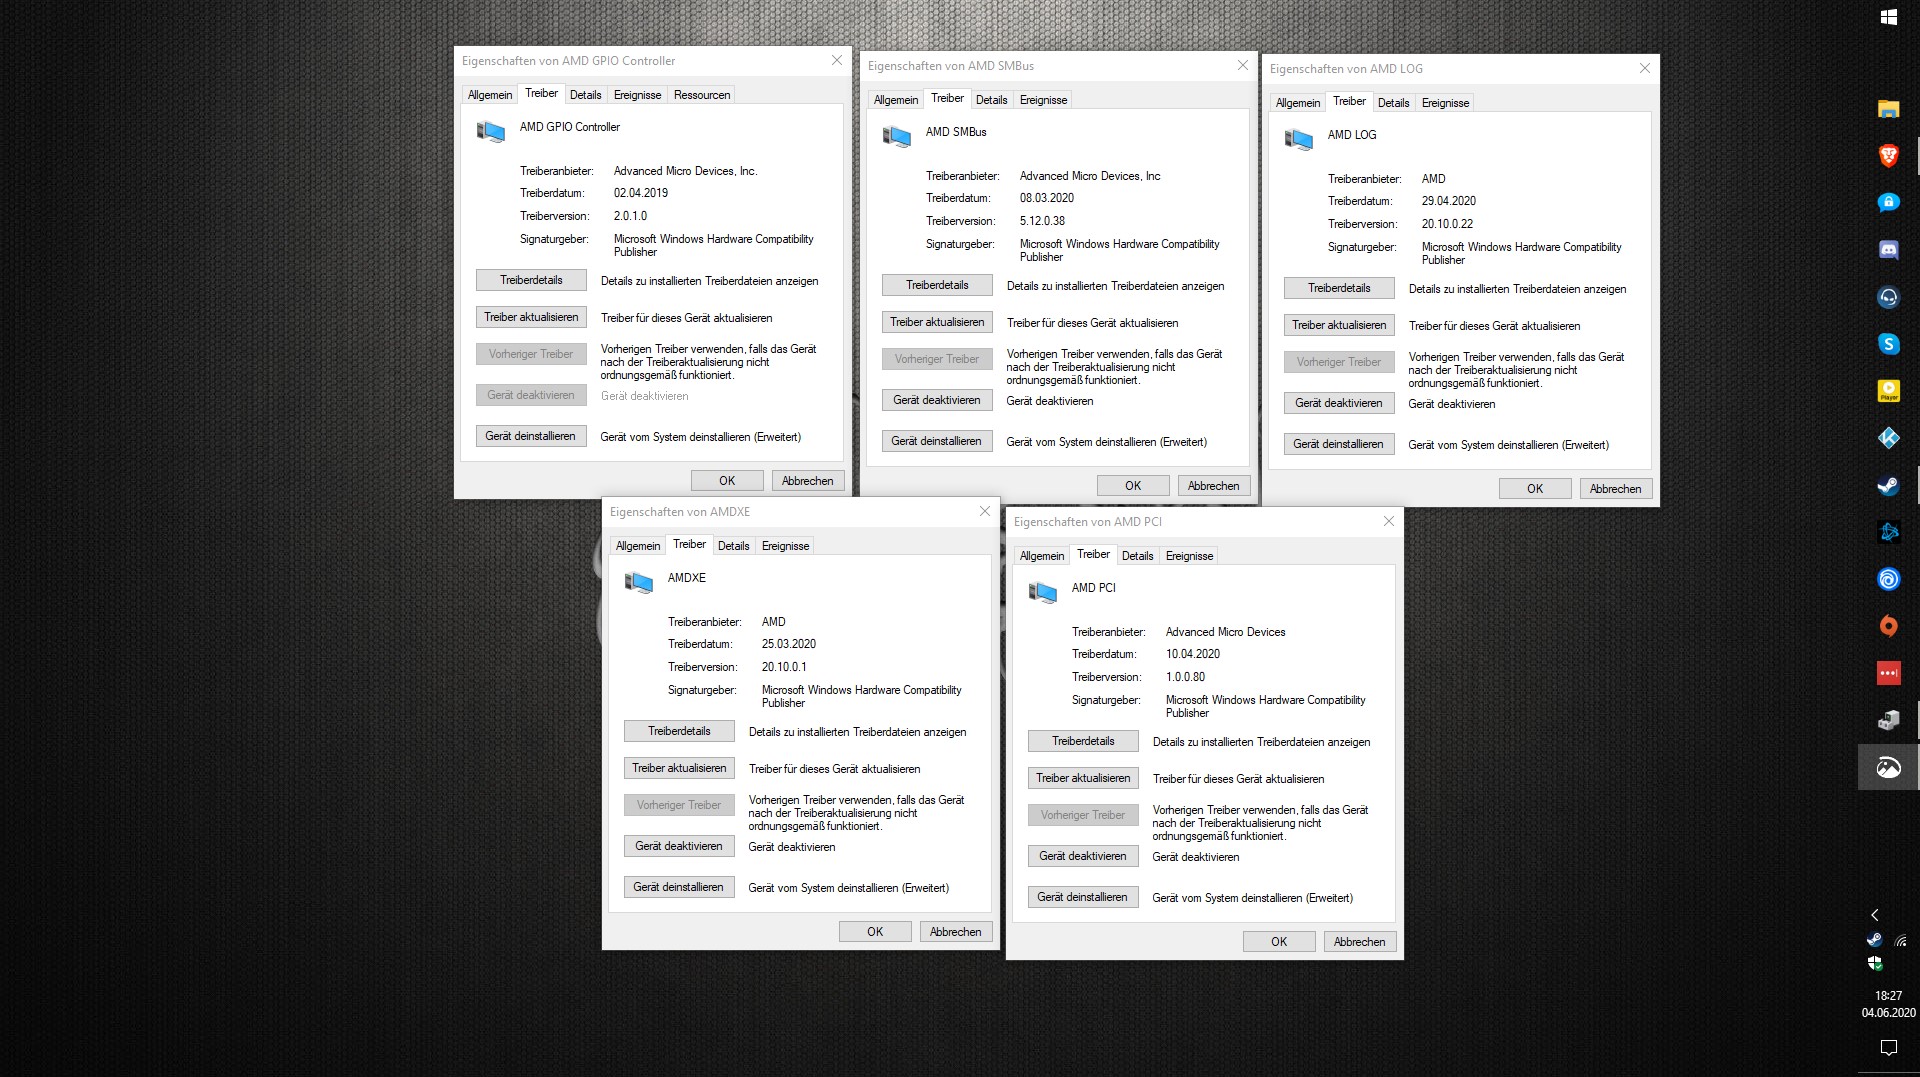
Task: Show hidden tray icons chevron
Action: coord(1875,915)
